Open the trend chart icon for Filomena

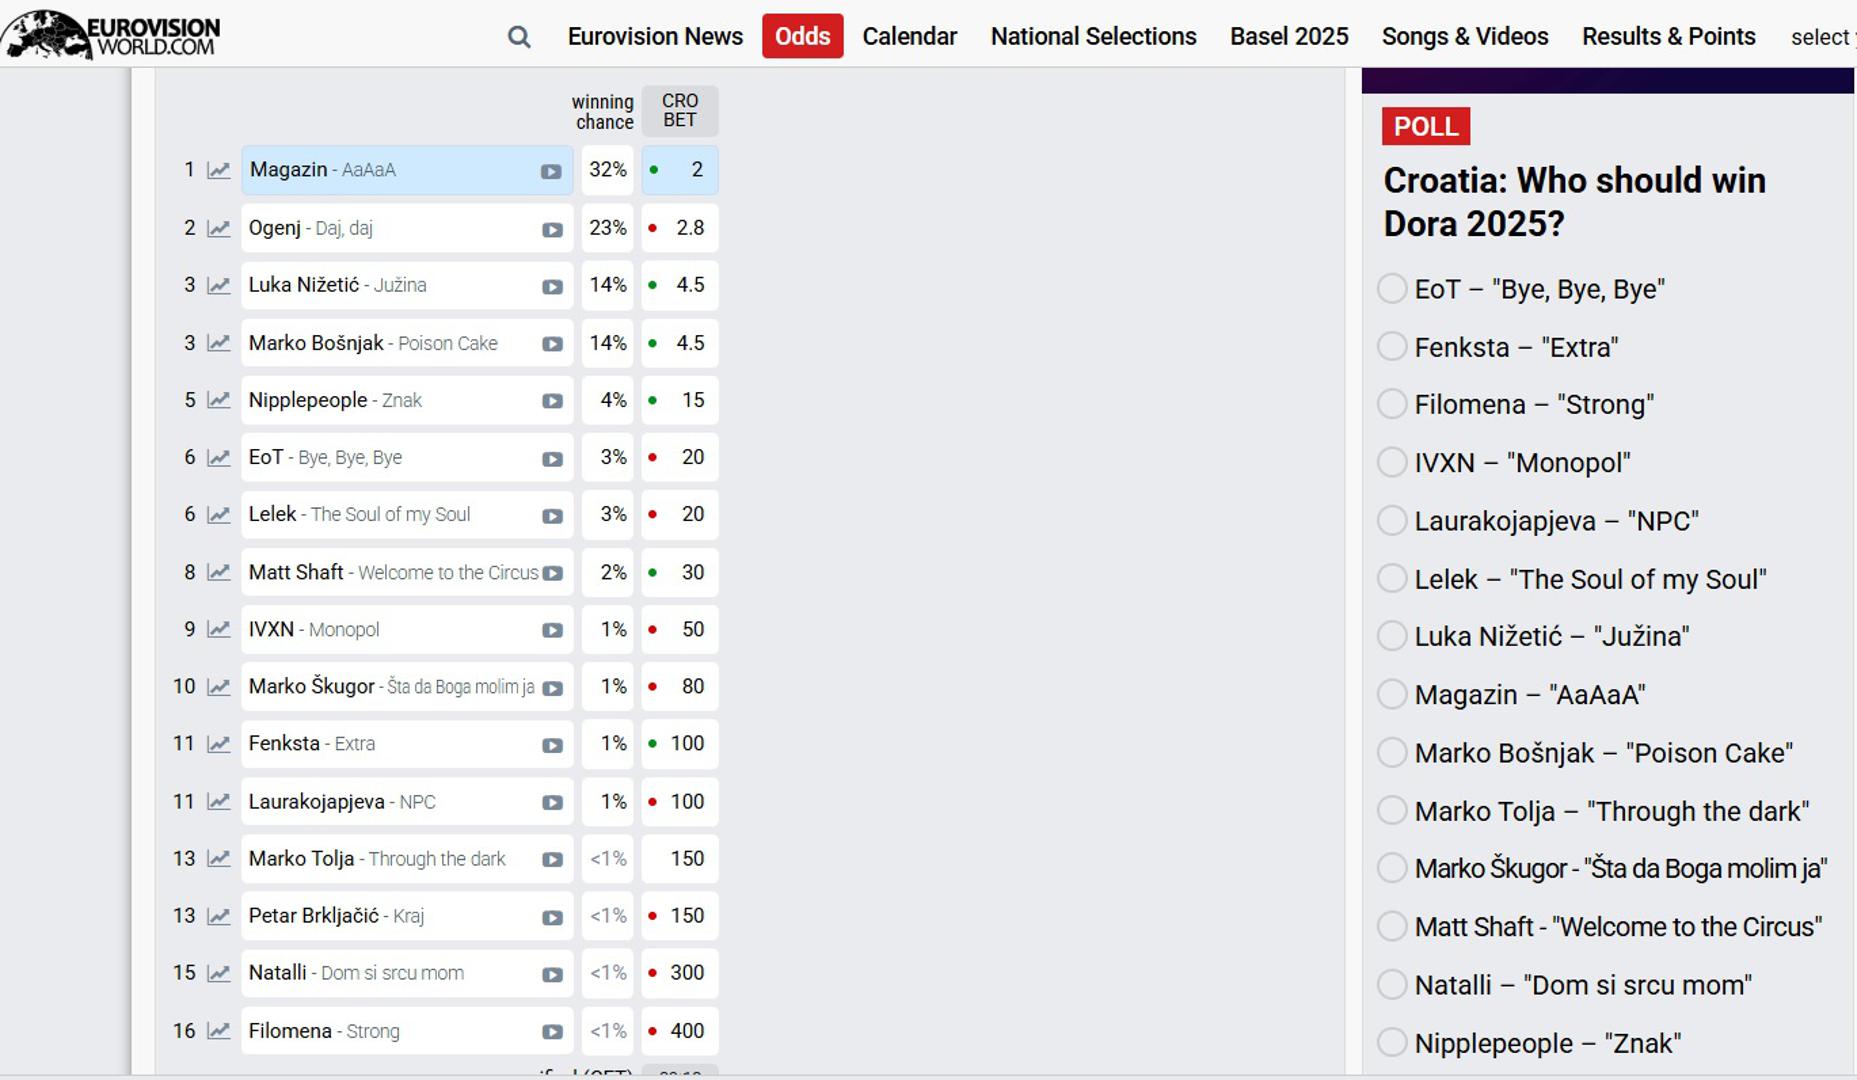pos(218,1031)
